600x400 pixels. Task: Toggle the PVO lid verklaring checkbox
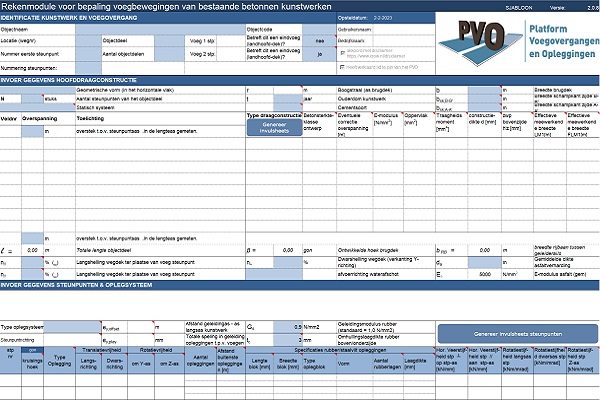342,67
